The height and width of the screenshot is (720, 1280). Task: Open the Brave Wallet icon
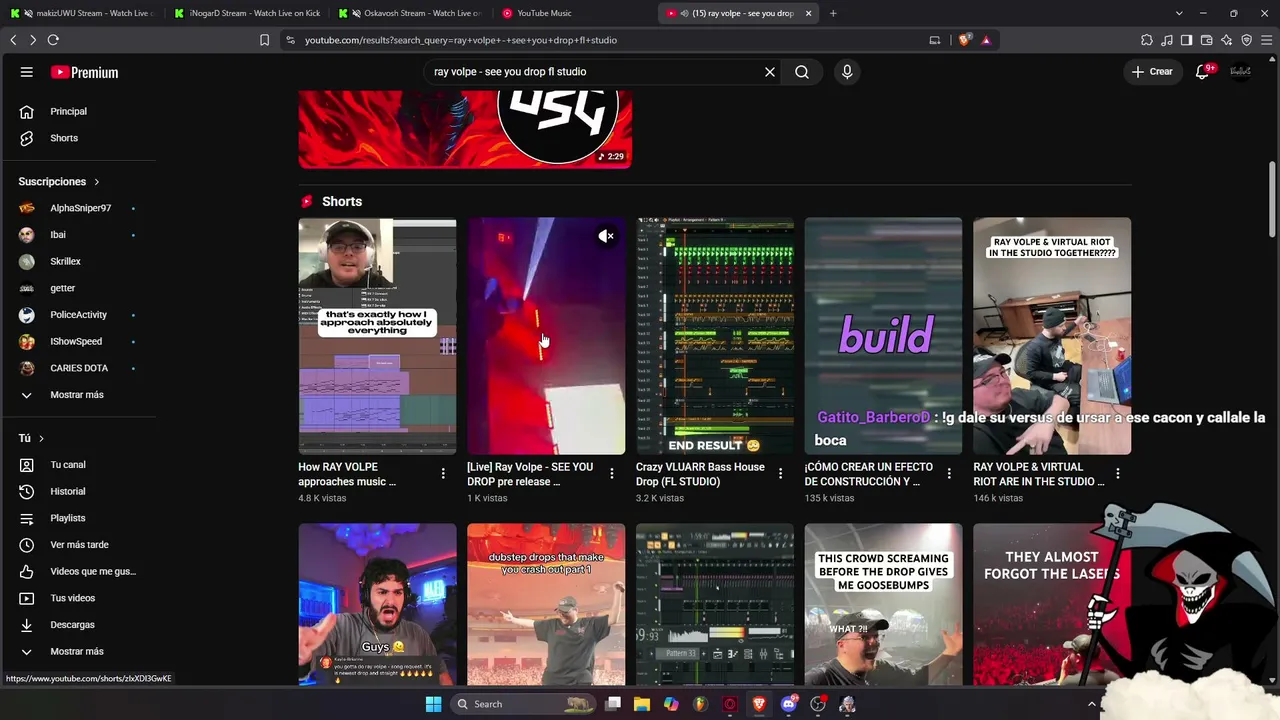click(x=1206, y=40)
